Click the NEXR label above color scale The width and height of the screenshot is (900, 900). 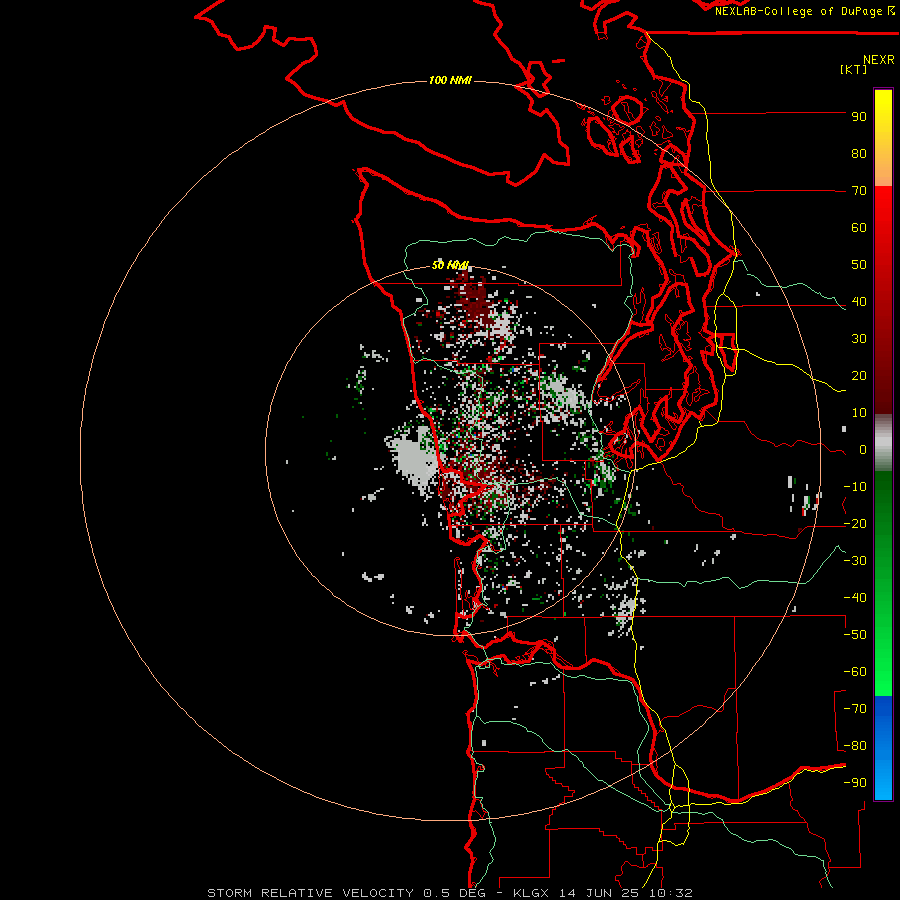(x=879, y=60)
